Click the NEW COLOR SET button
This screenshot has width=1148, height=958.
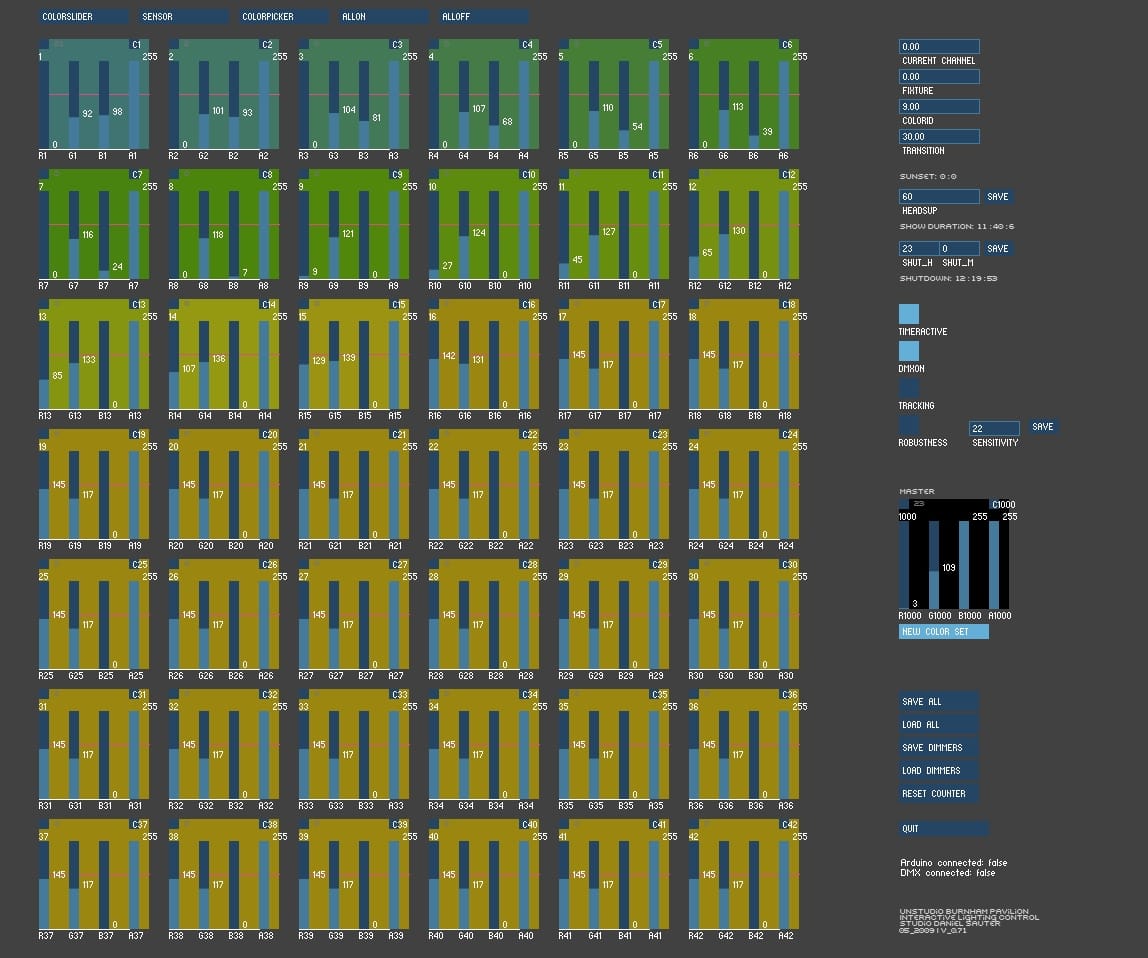[x=944, y=631]
